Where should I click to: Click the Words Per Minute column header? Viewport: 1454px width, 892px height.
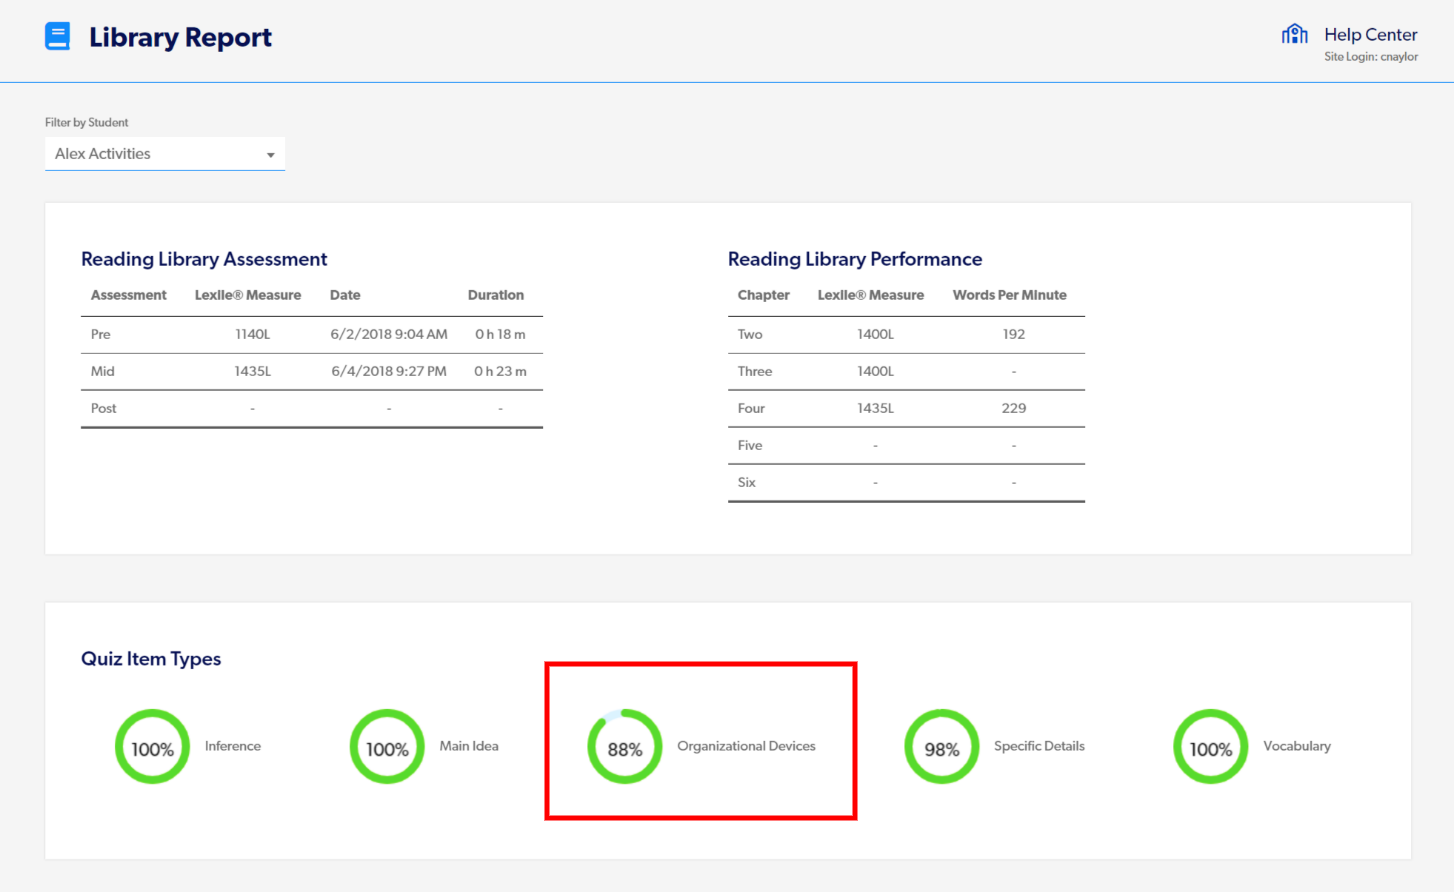[x=1009, y=295]
